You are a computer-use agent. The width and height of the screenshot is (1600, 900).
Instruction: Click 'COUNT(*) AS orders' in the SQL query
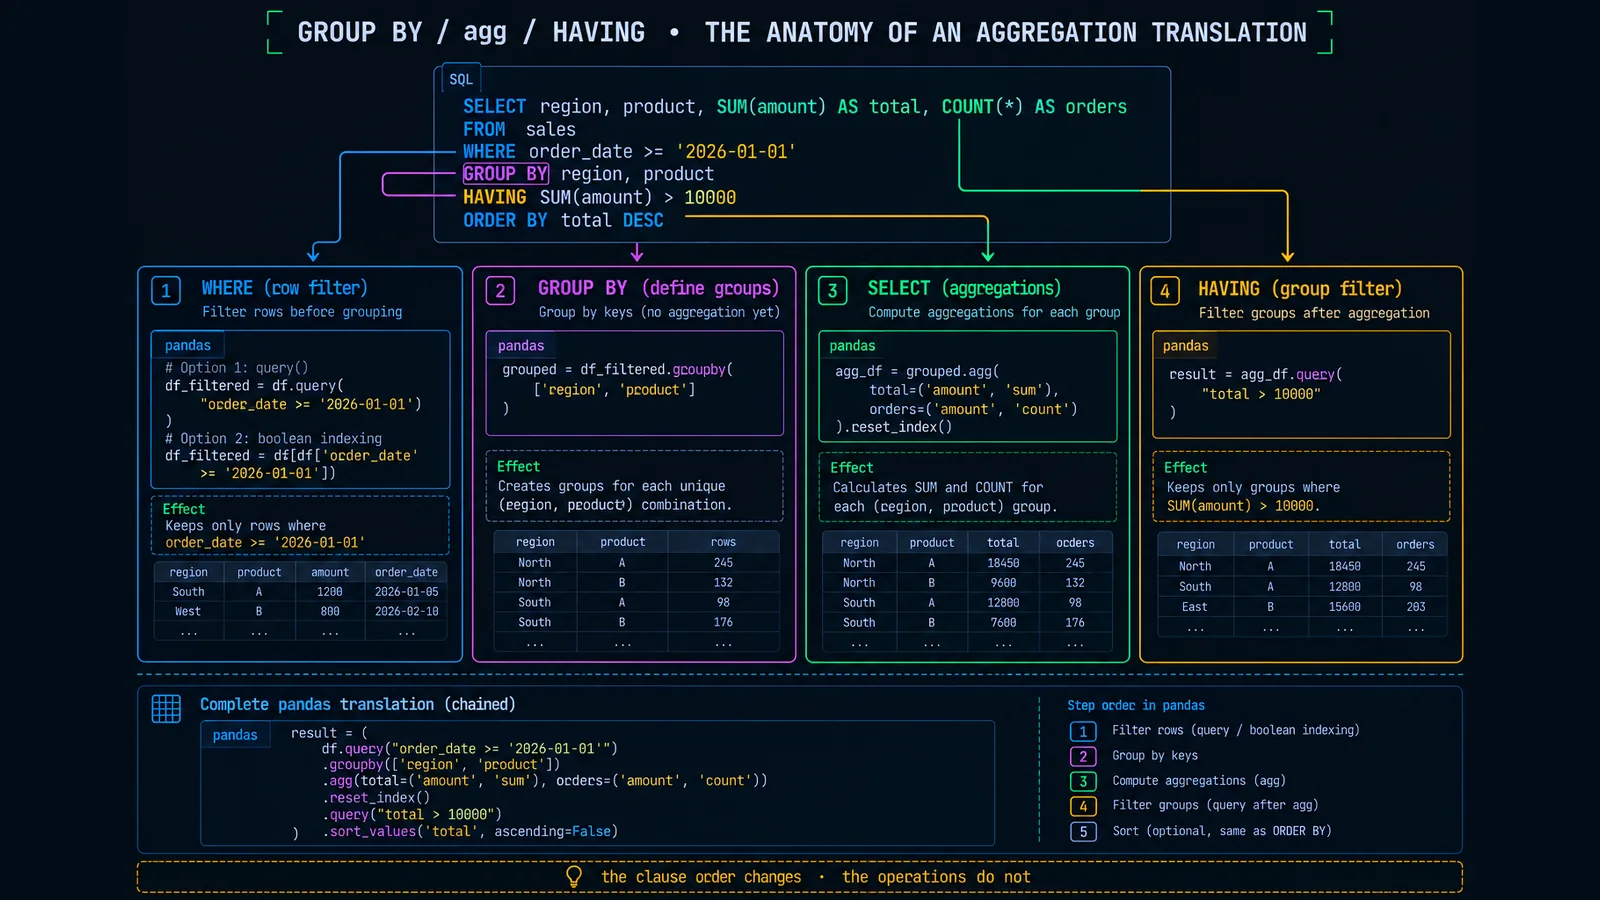pos(1034,106)
